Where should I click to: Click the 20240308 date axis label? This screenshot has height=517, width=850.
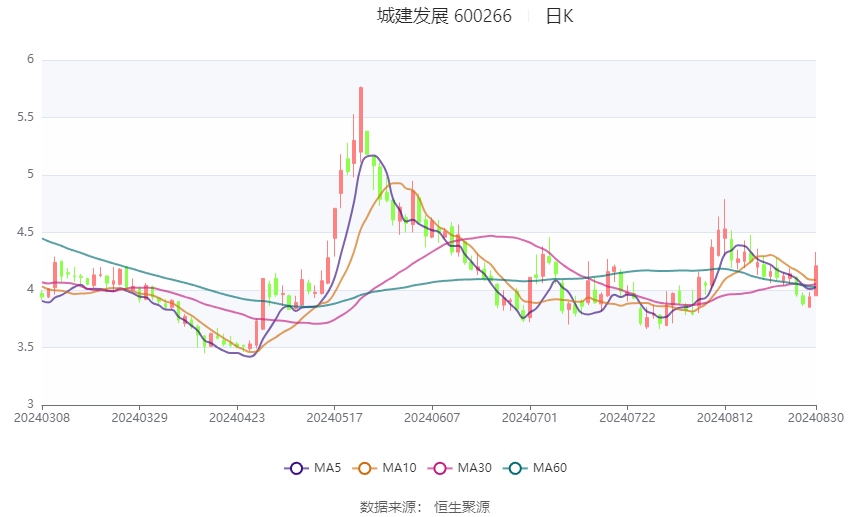[42, 418]
